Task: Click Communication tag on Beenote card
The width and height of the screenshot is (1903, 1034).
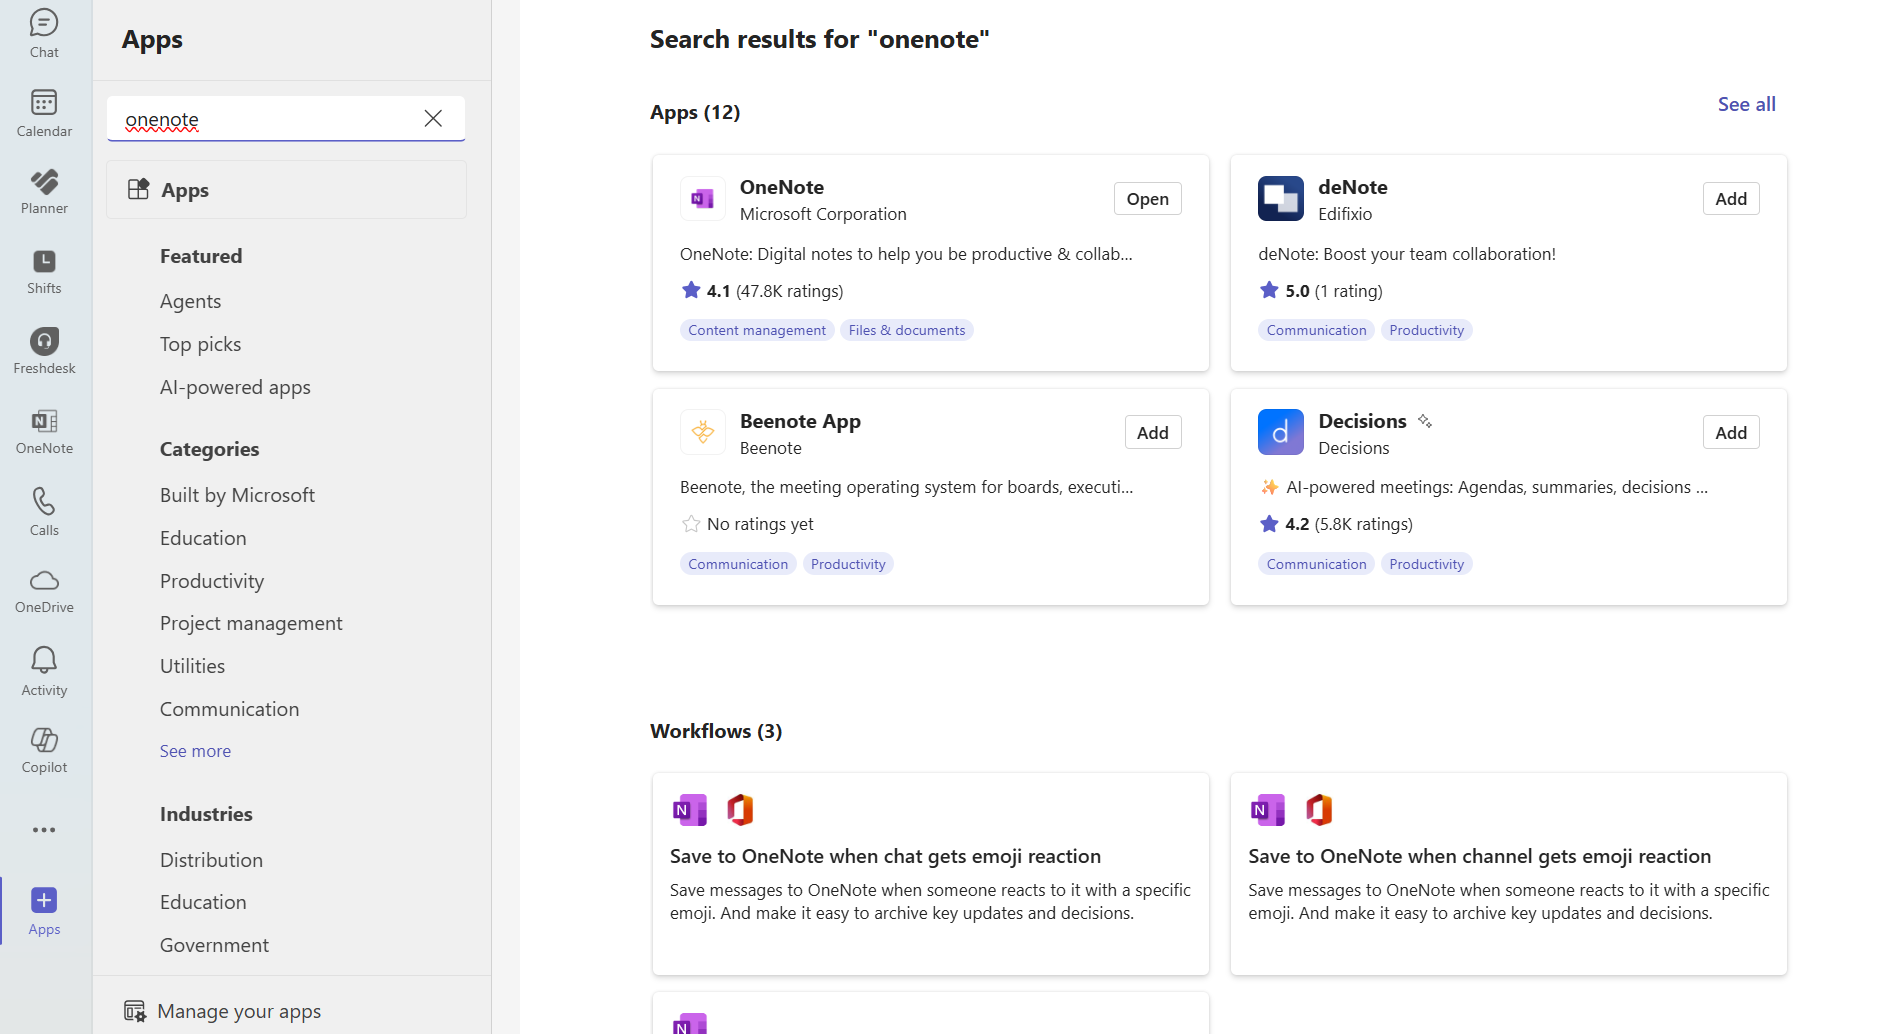Action: point(738,564)
